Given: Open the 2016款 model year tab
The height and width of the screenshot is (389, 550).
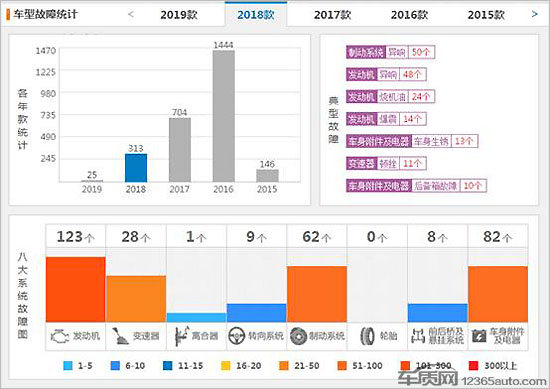Looking at the screenshot, I should click(409, 15).
